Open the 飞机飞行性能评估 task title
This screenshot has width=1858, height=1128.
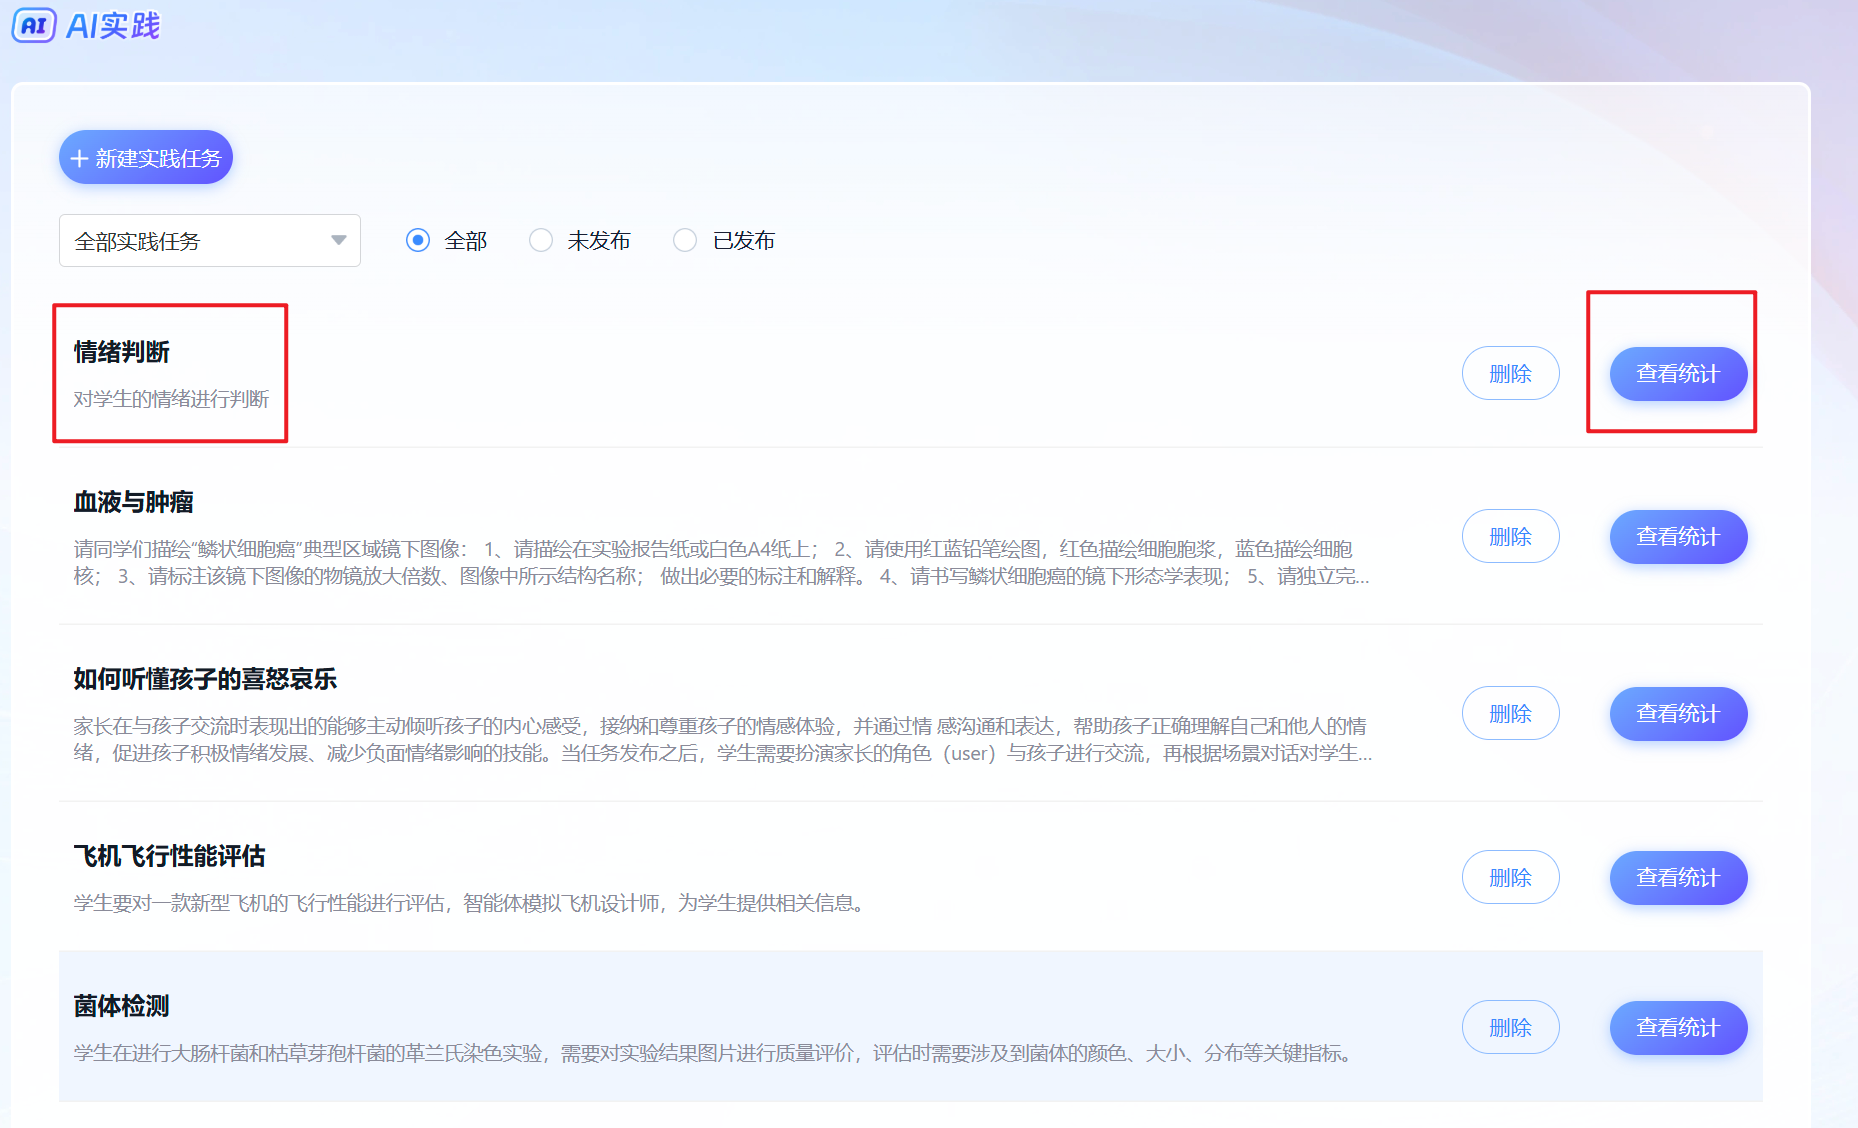coord(169,856)
